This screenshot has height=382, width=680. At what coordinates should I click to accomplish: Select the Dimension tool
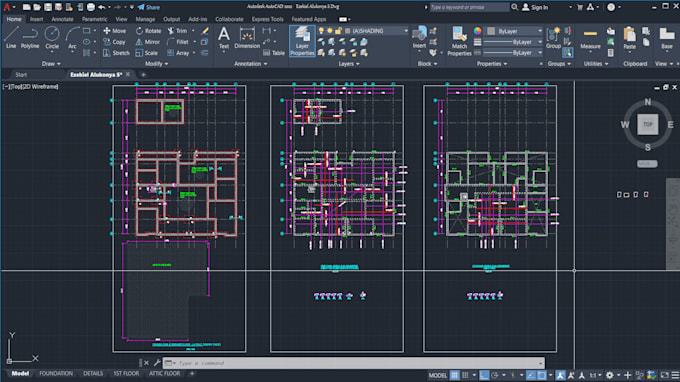[247, 37]
